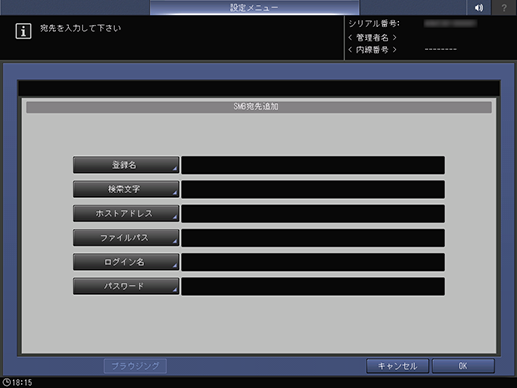Screen dimensions: 517x388
Task: Select the SMB宛先追加 title text
Action: [x=256, y=107]
